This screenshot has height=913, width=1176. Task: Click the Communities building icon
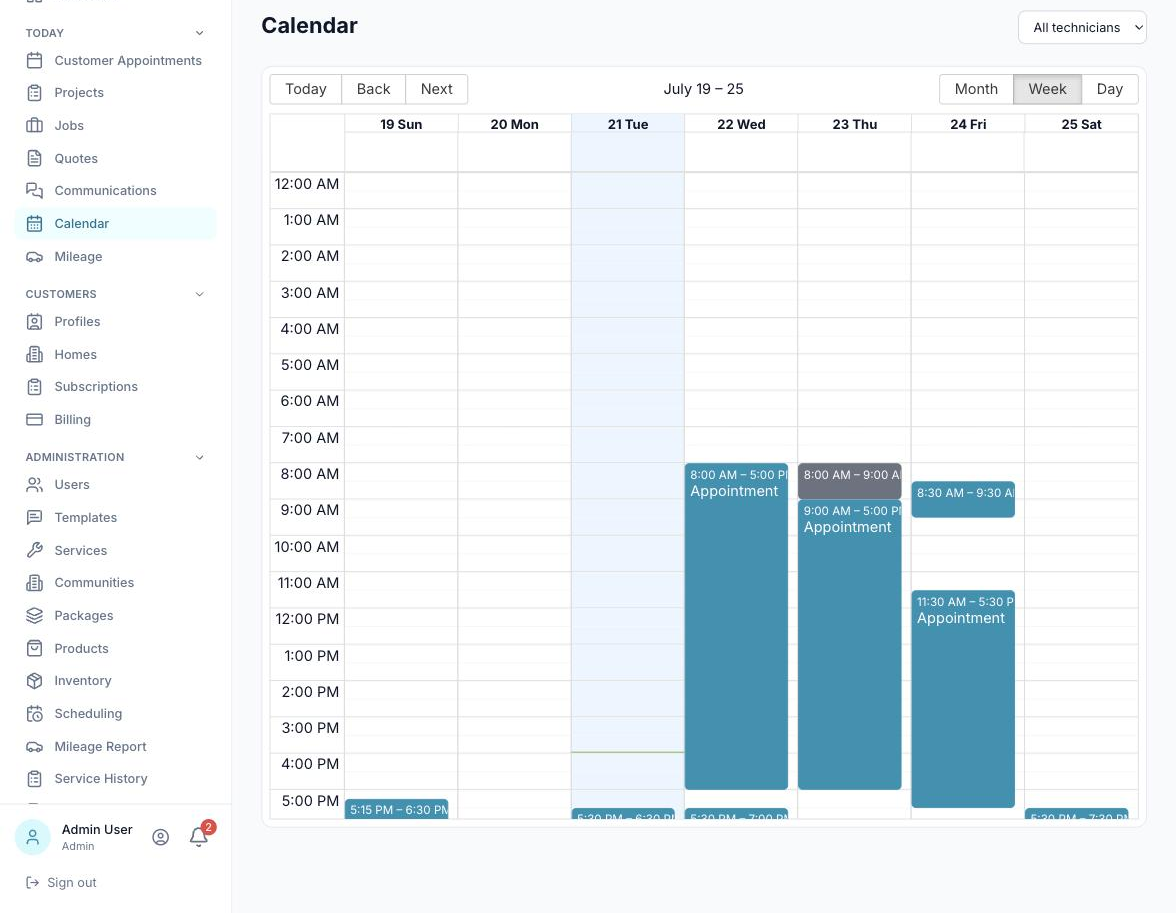34,583
